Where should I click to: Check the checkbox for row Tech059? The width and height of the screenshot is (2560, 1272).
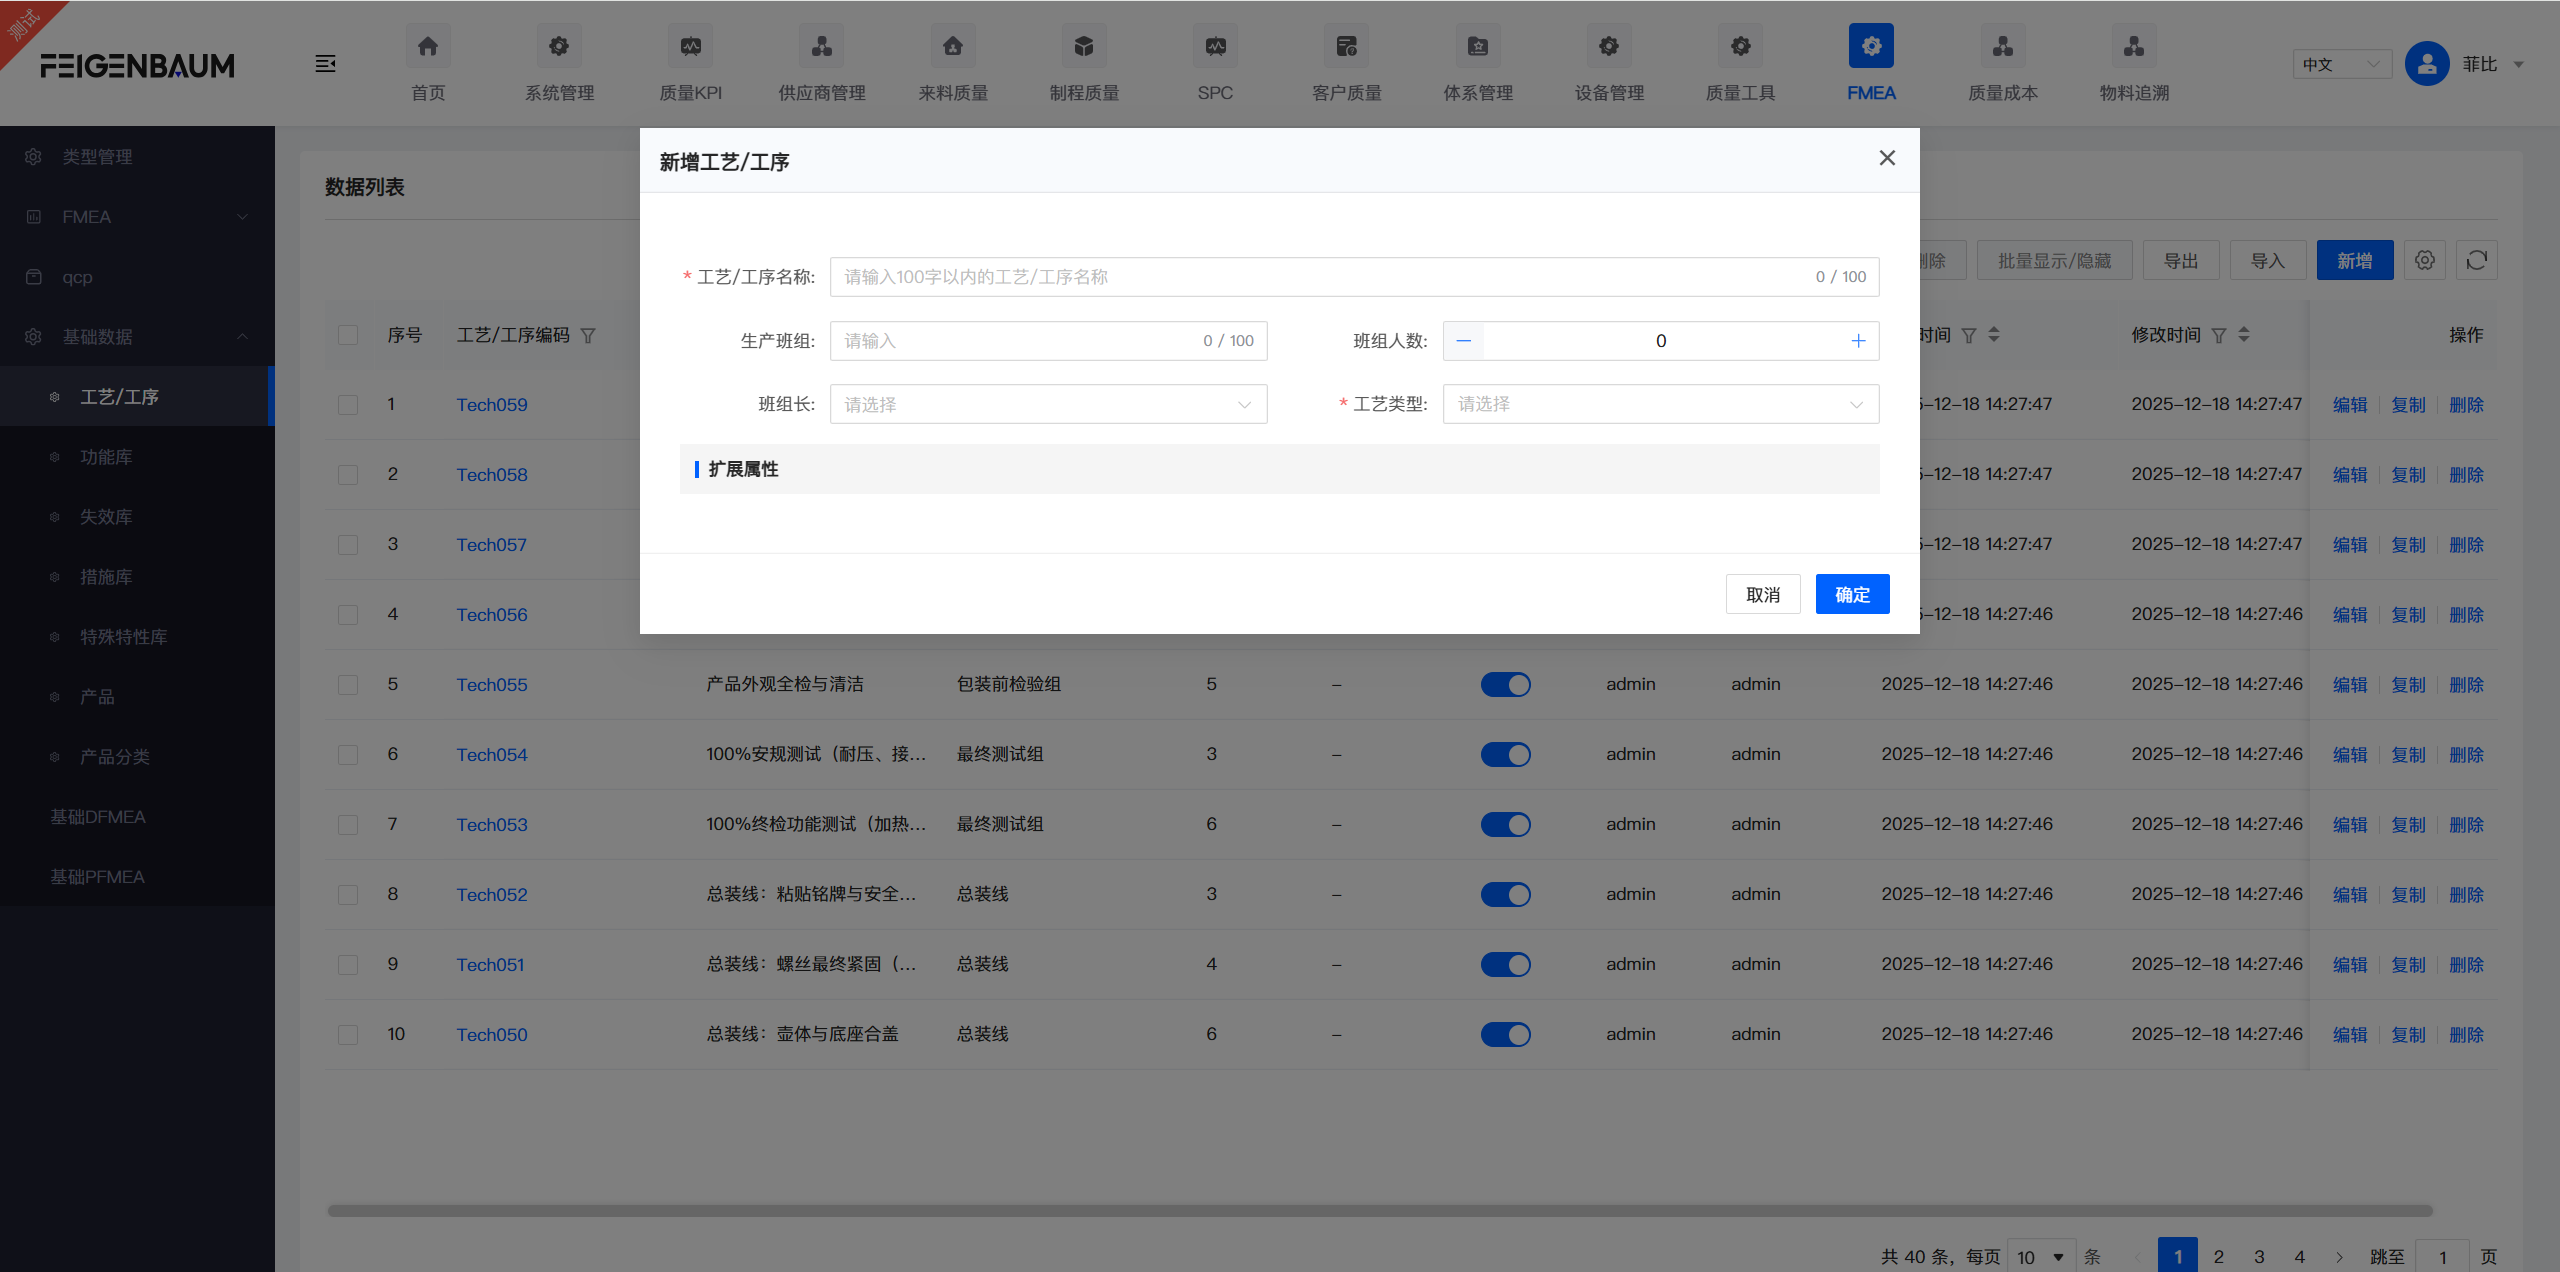(x=348, y=405)
